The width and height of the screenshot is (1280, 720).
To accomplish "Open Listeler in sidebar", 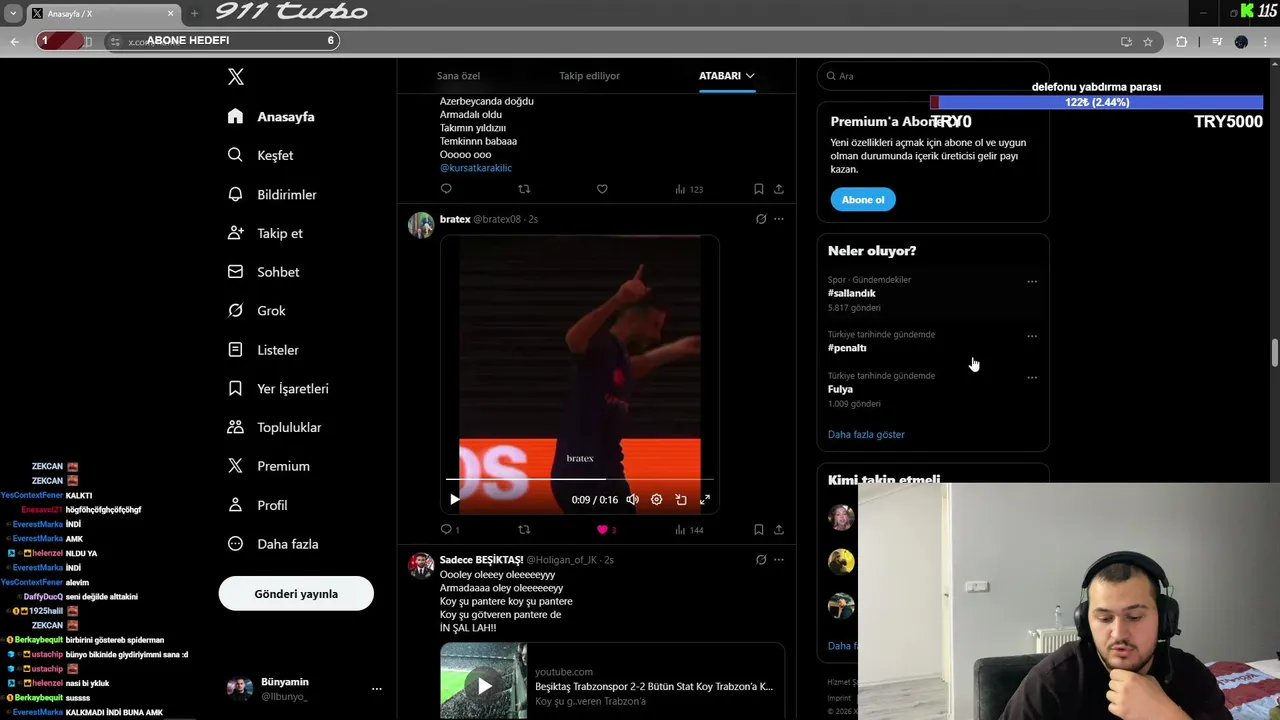I will (x=263, y=350).
